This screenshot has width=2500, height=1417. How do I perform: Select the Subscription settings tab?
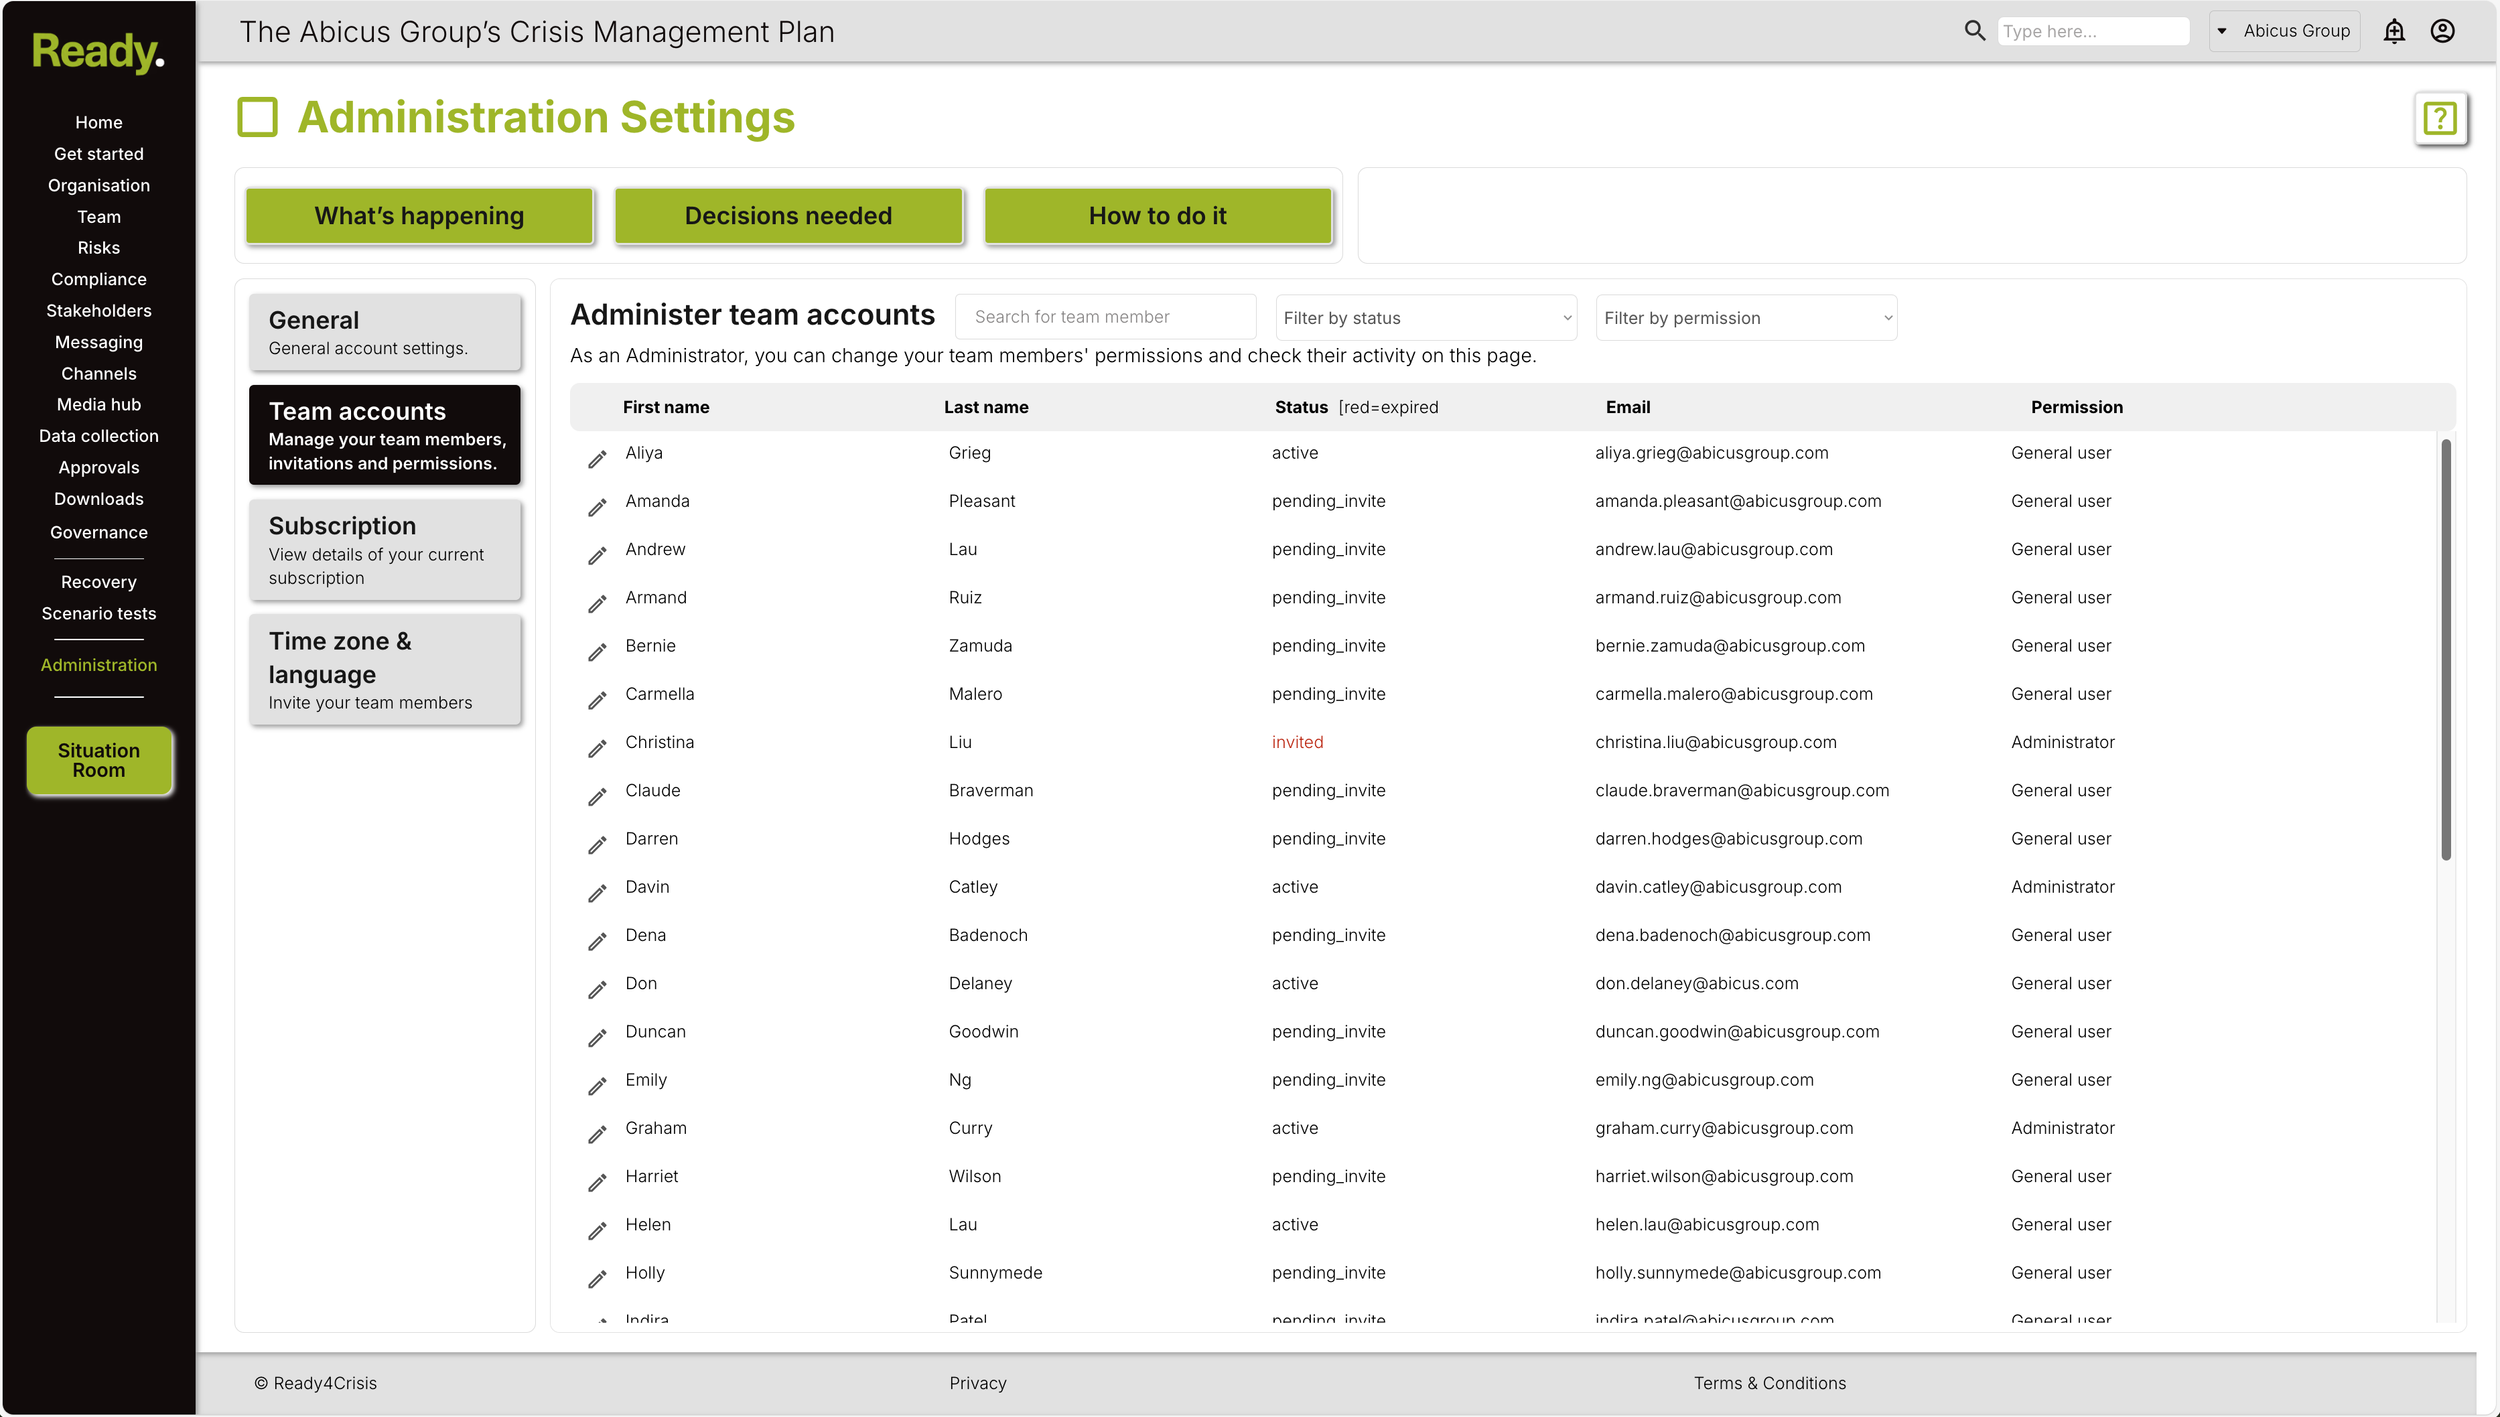(385, 550)
